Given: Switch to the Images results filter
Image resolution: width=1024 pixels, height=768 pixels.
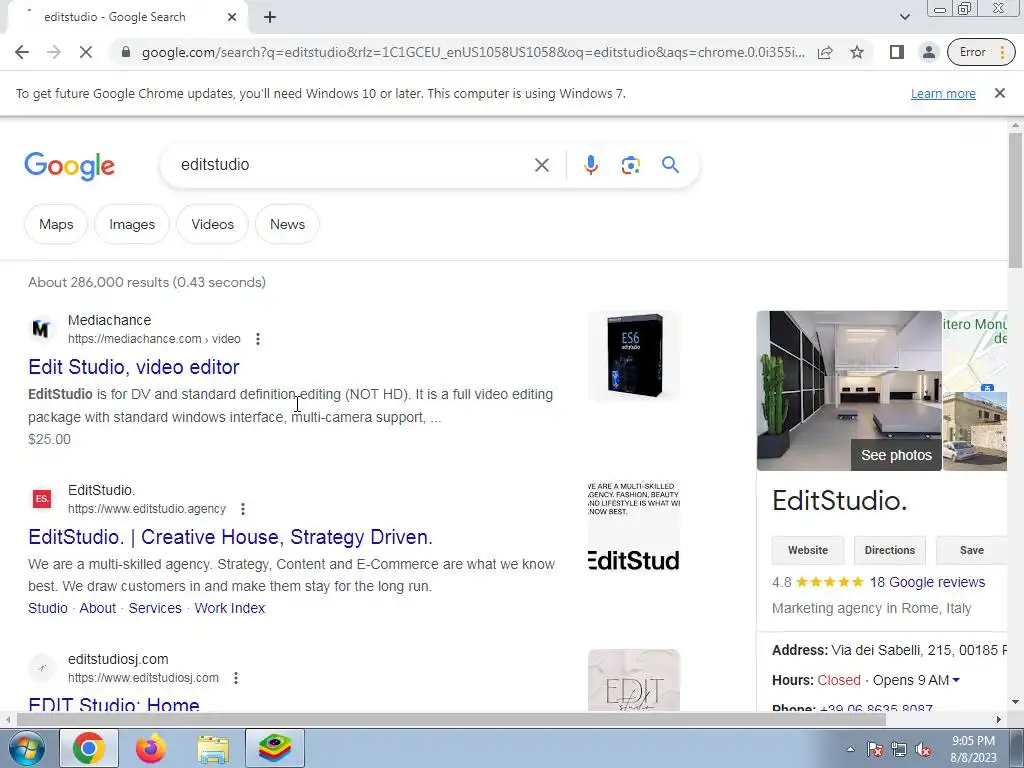Looking at the screenshot, I should pos(132,224).
